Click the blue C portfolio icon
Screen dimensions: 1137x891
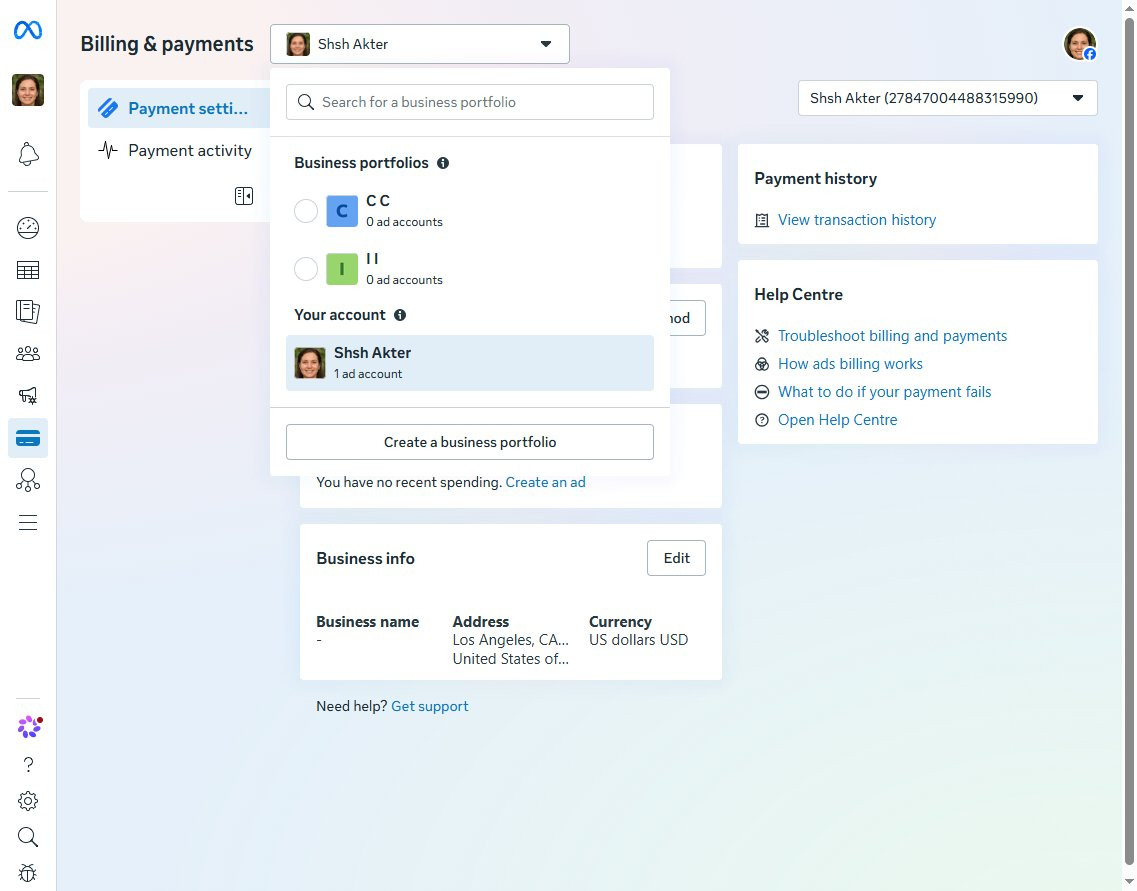click(x=342, y=211)
